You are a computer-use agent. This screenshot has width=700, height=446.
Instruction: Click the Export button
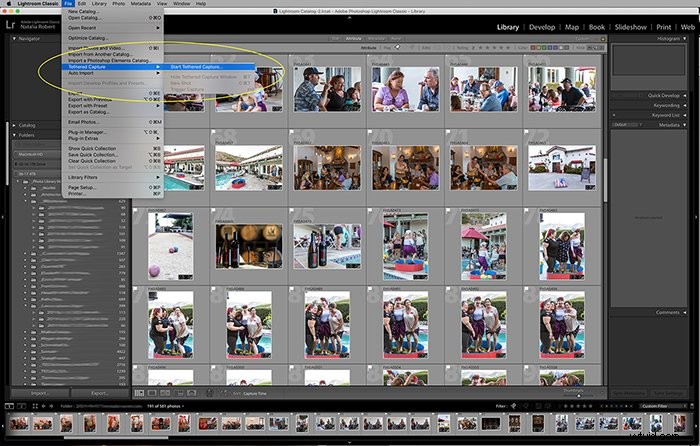click(x=100, y=393)
